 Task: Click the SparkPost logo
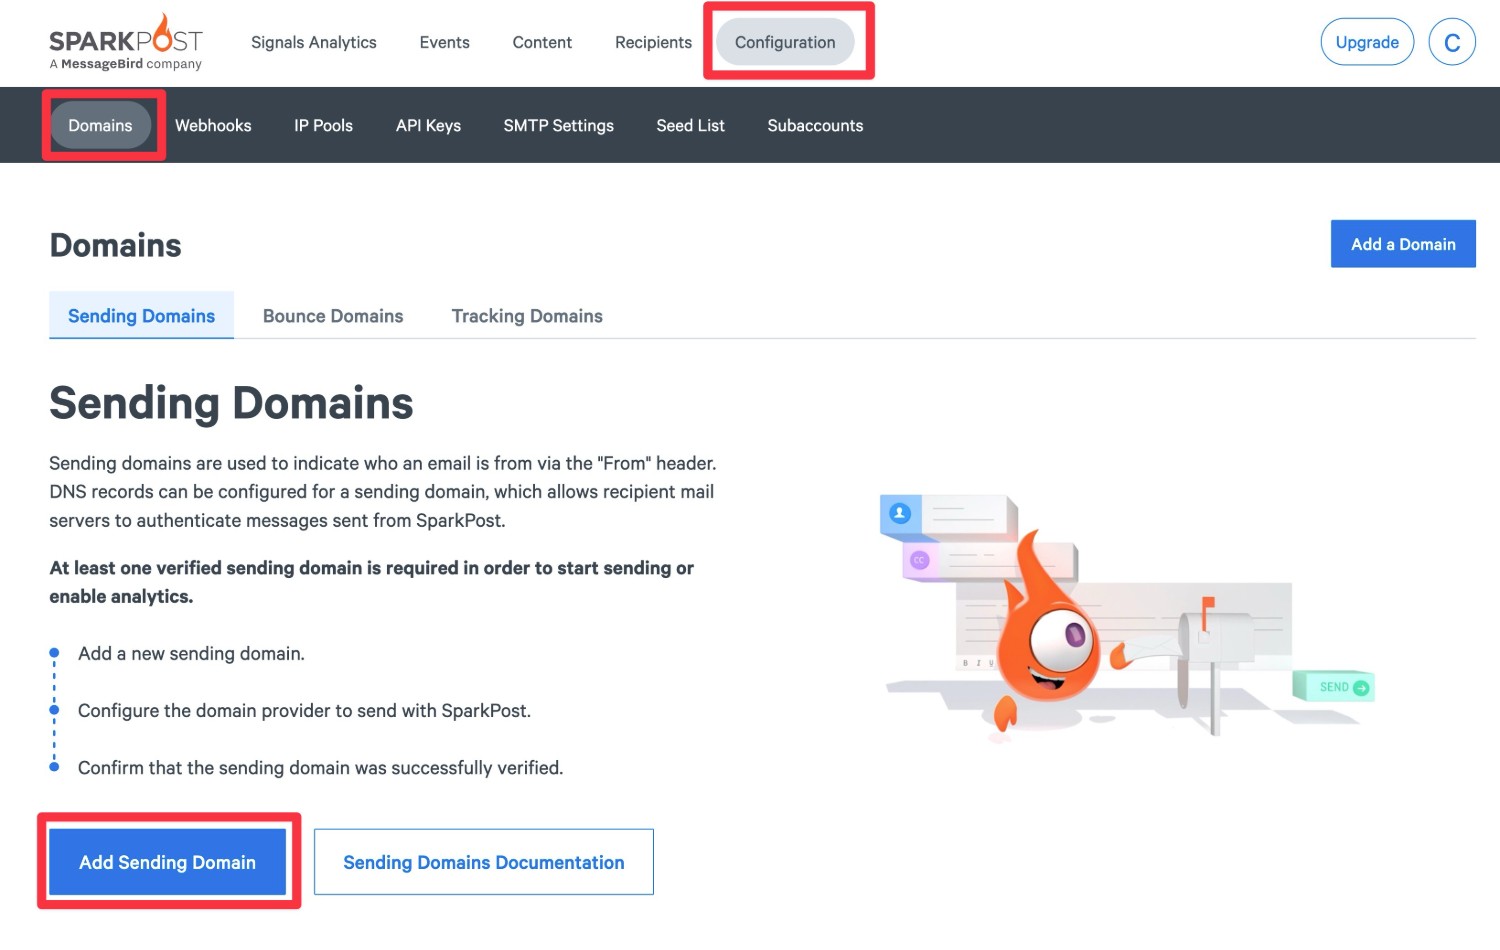point(126,42)
